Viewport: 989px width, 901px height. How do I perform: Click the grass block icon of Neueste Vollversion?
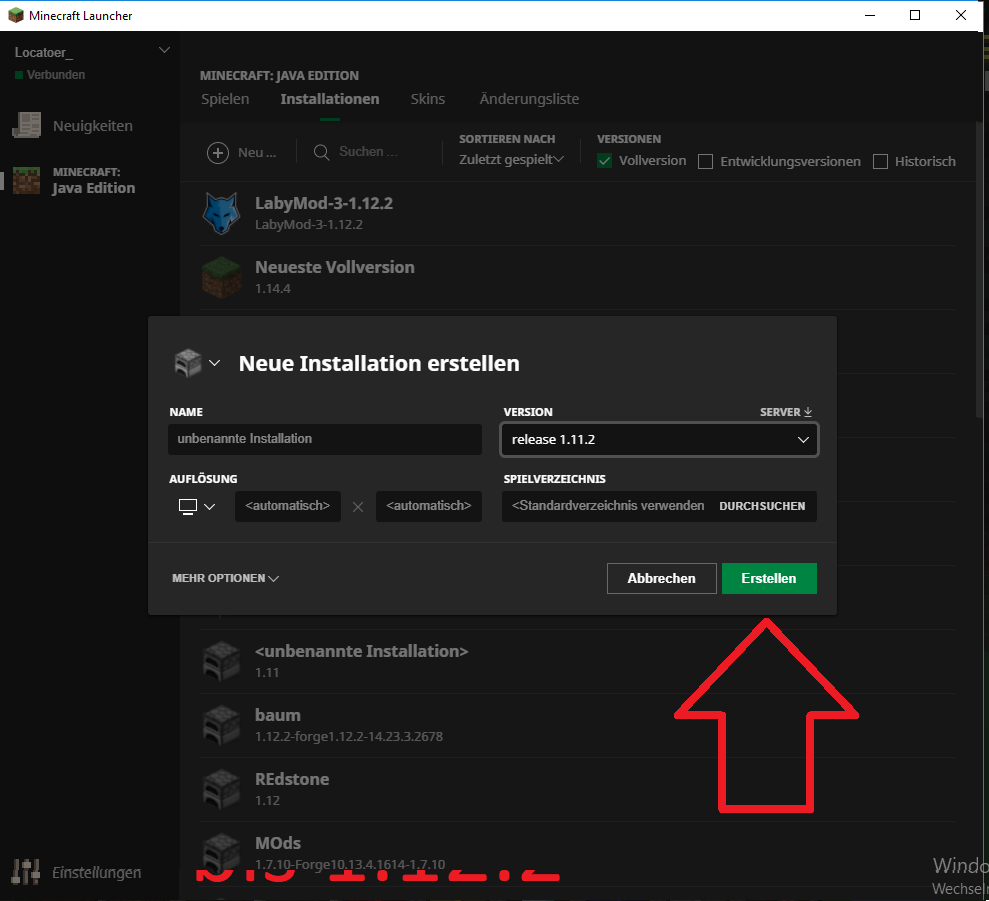click(x=221, y=277)
